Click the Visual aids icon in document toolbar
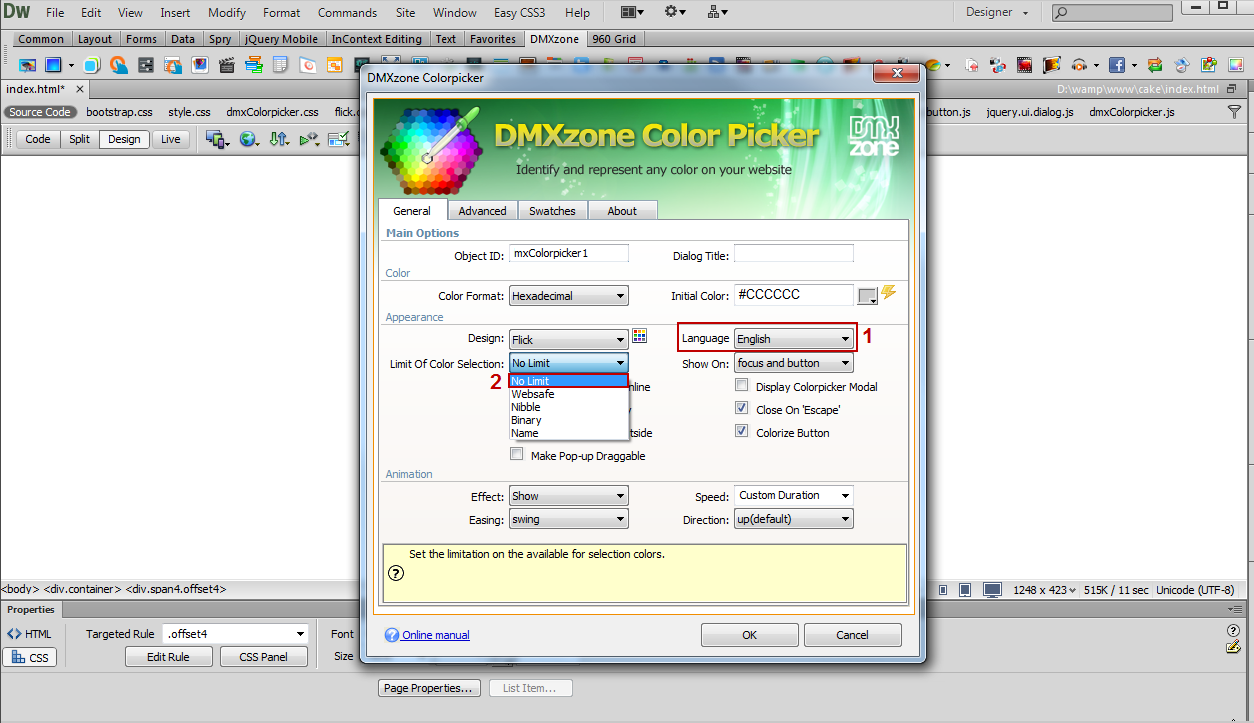1254x723 pixels. (340, 139)
